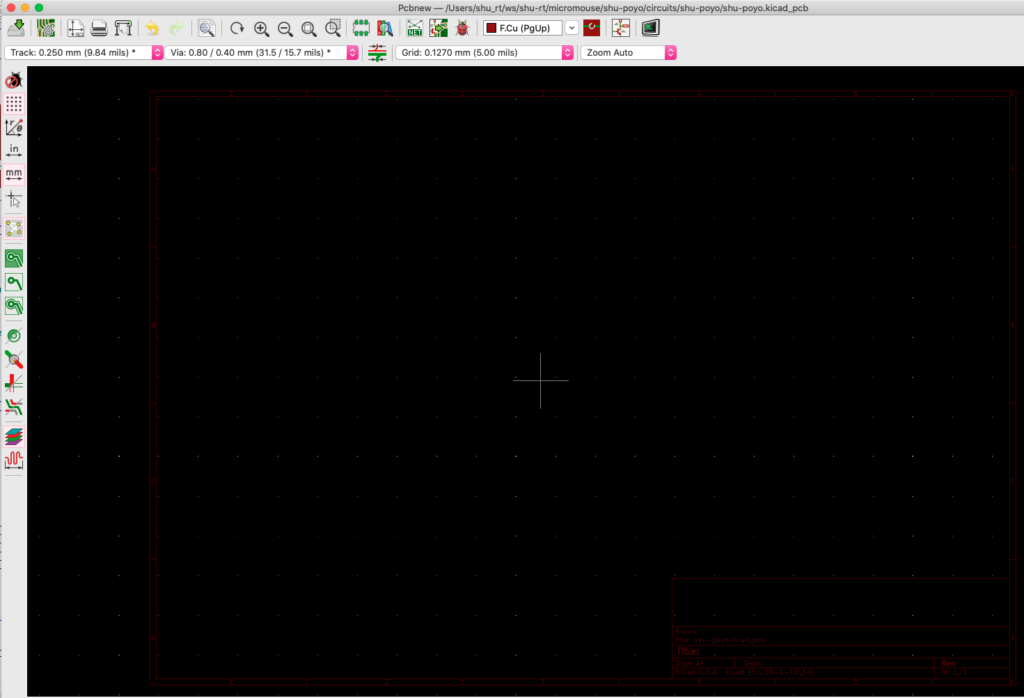Open the Plot dialog icon
Screen dimensions: 1024x698
(123, 28)
